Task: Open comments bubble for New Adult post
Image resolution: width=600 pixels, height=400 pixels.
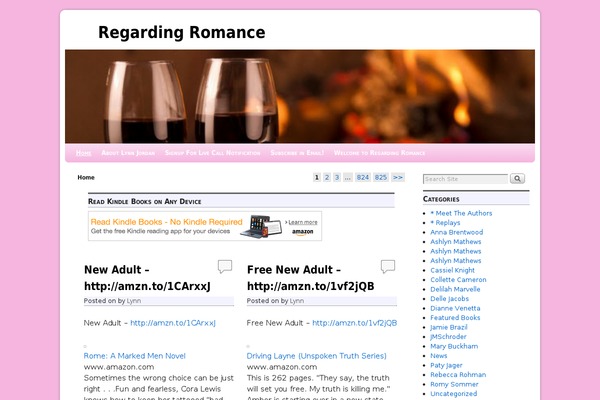Action: (x=225, y=266)
